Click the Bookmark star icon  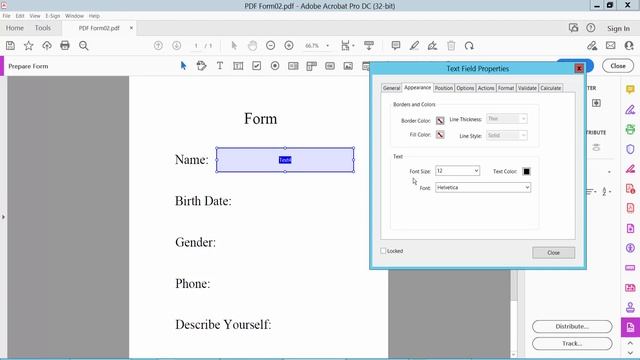coord(29,46)
